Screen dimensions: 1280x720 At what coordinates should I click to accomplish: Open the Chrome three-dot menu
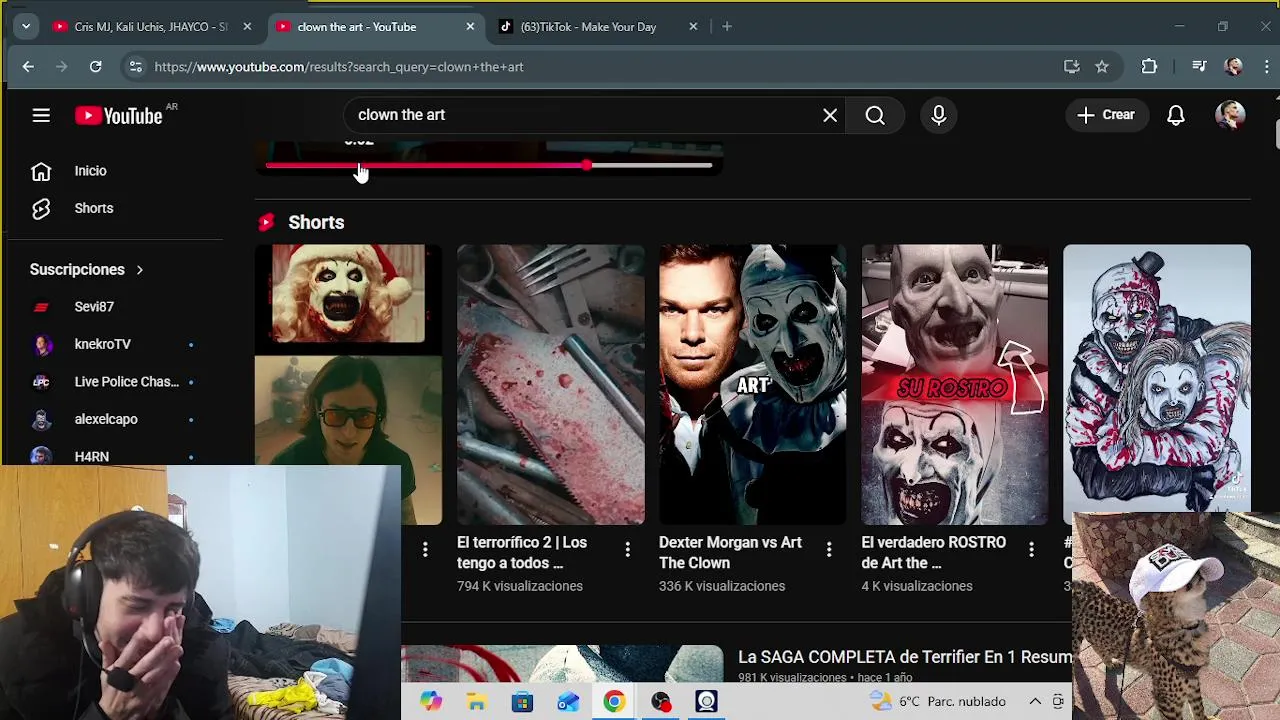coord(1267,67)
